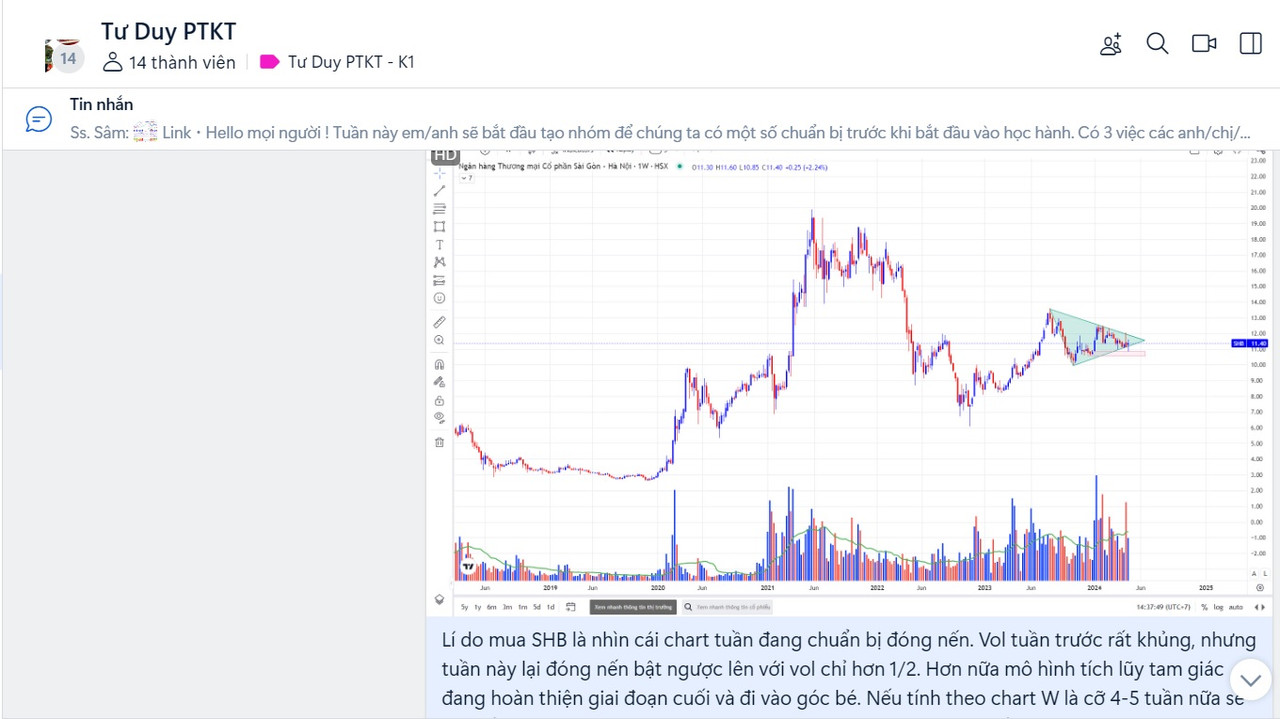
Task: Select the trend line tool in the chart
Action: [x=439, y=191]
